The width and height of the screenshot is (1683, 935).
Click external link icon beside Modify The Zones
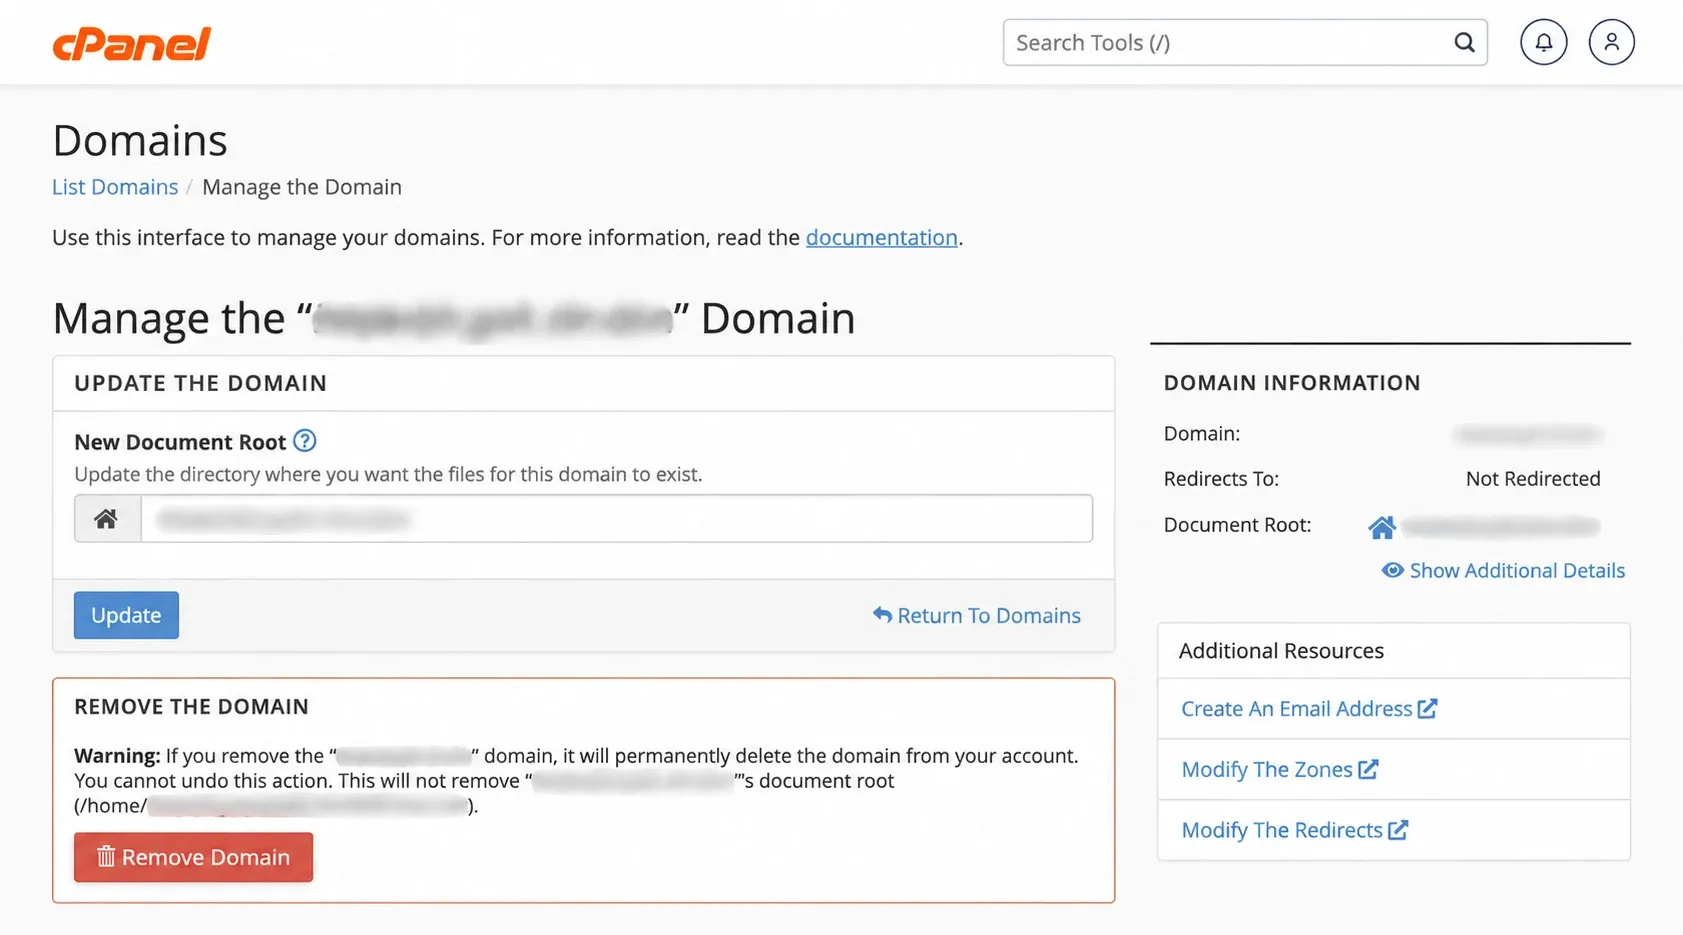tap(1368, 769)
